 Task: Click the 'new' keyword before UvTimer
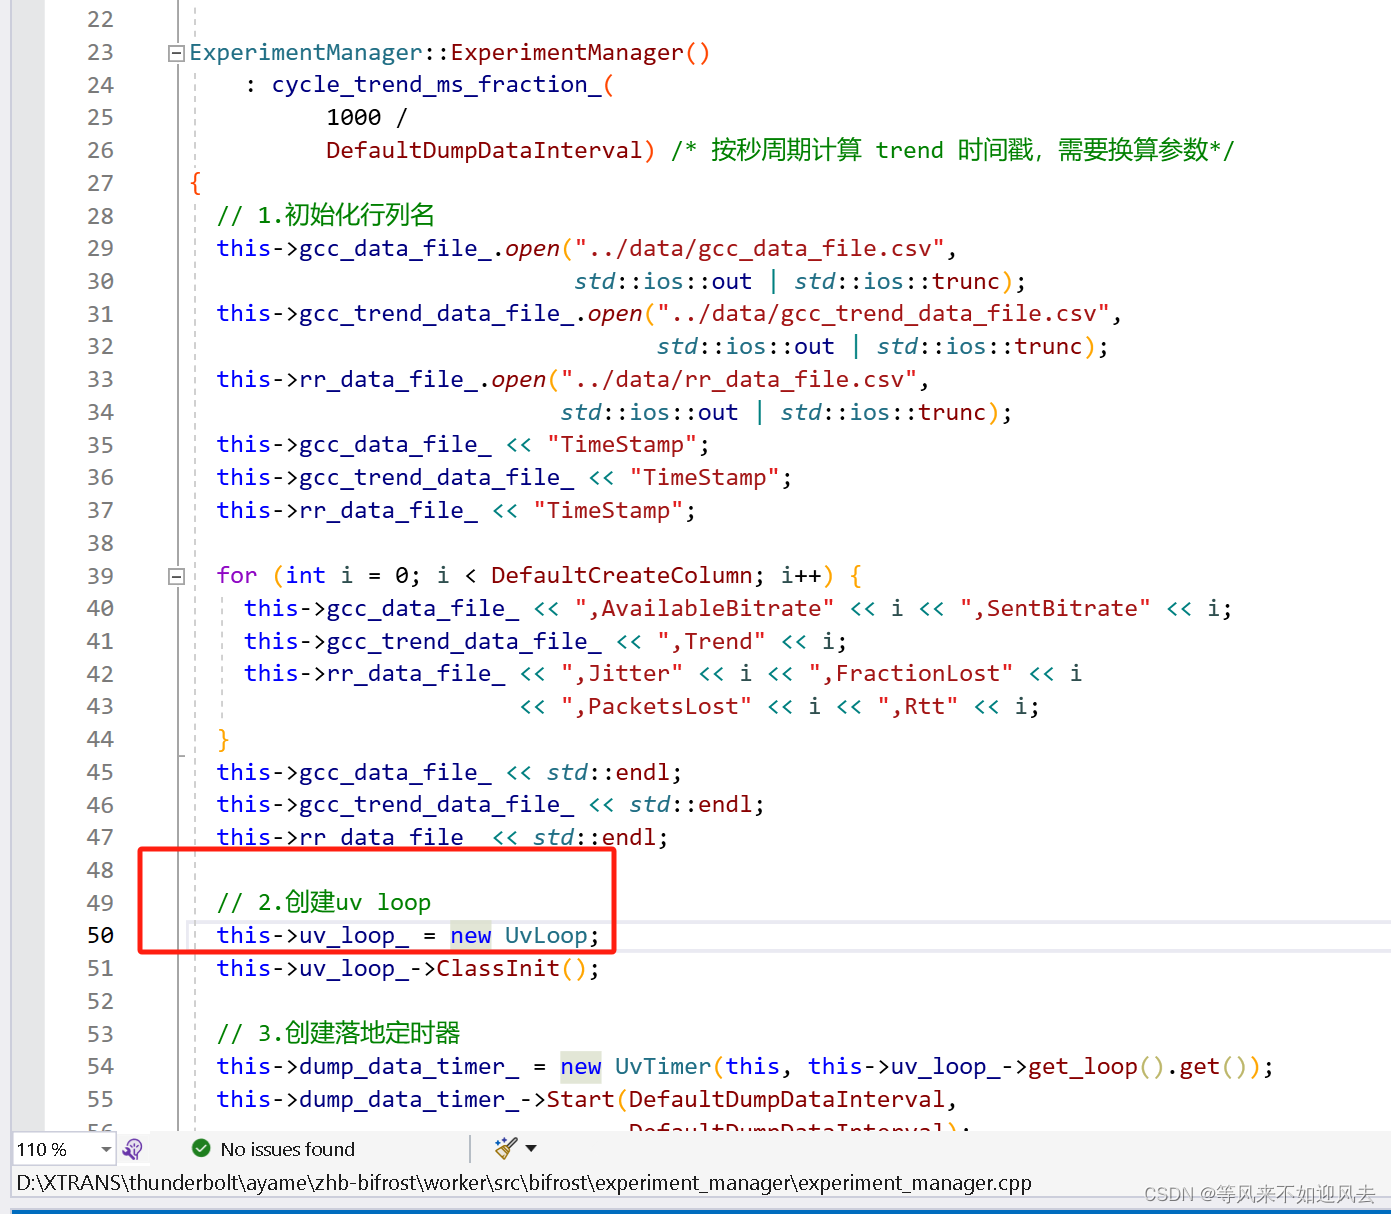click(x=581, y=1066)
